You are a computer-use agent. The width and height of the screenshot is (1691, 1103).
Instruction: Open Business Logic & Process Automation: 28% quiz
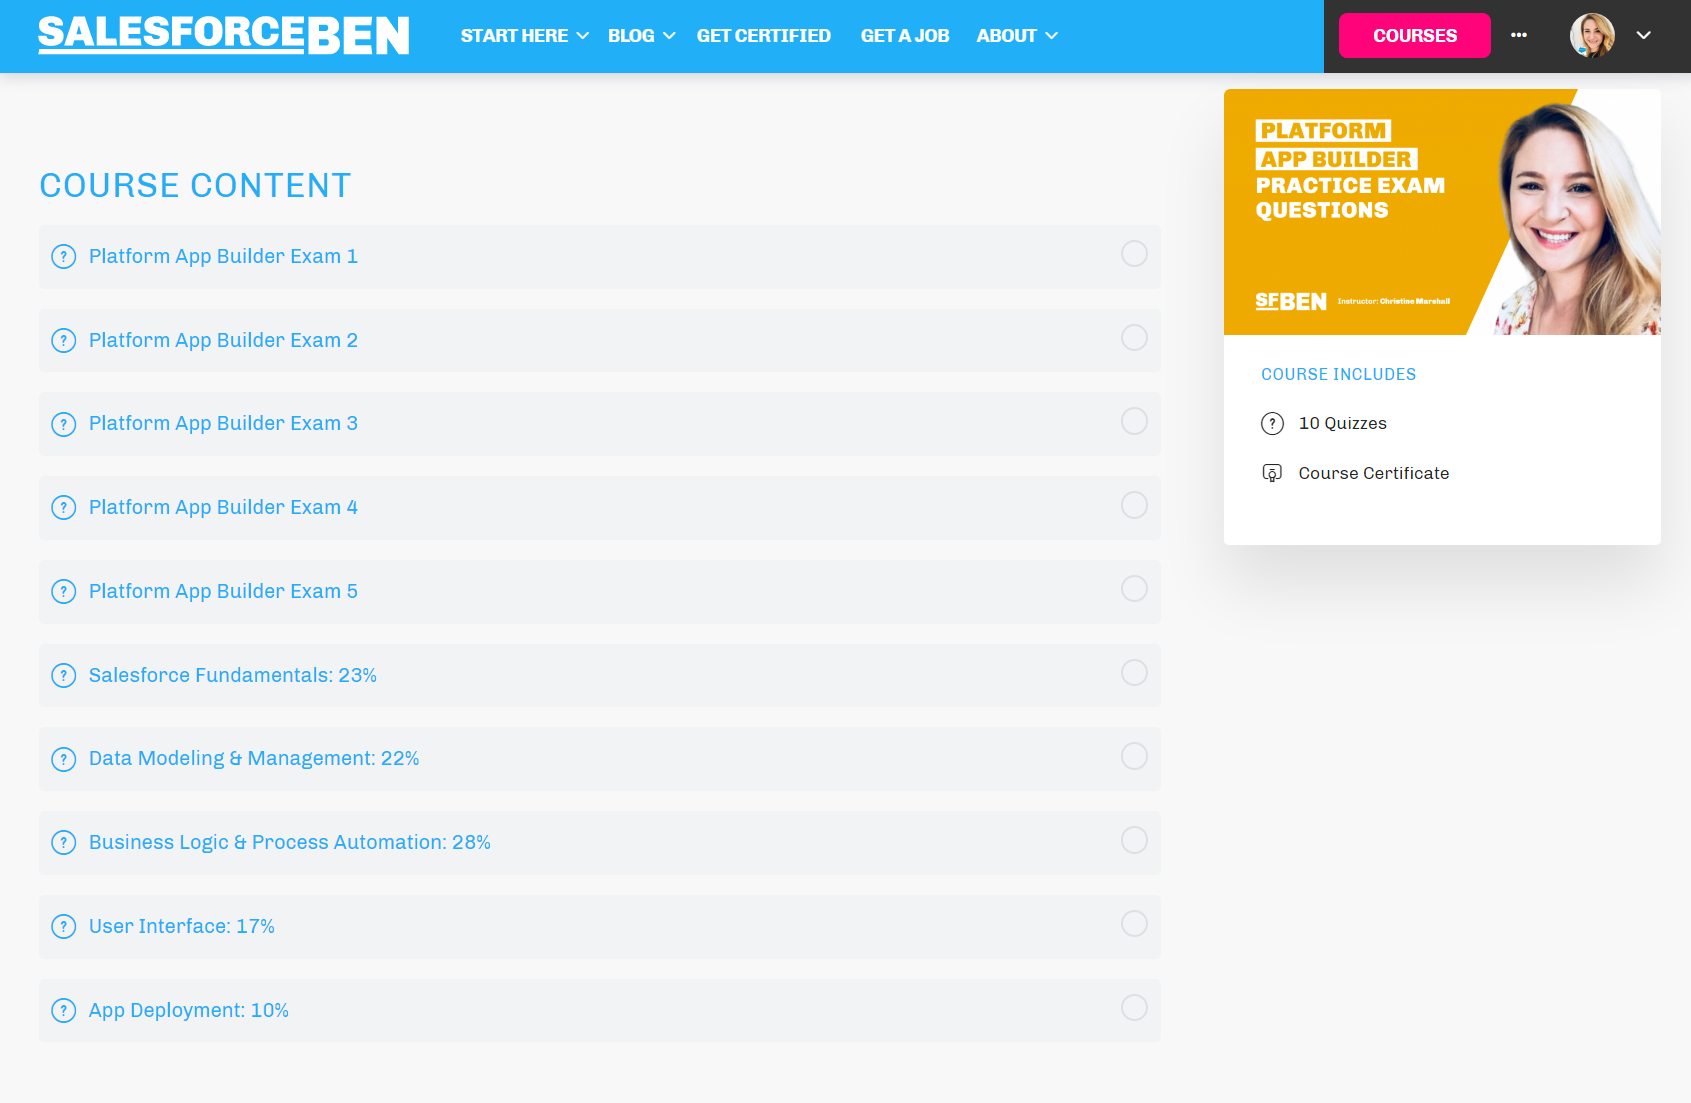[290, 843]
